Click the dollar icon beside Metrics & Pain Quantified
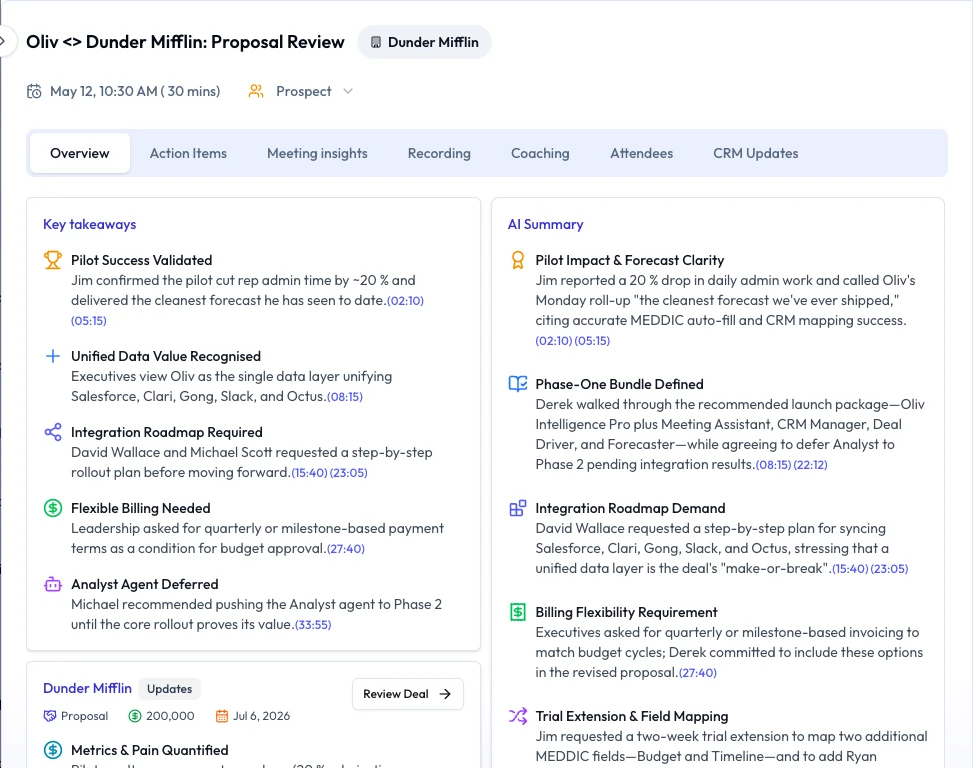Screen dimensions: 973x768 coord(53,750)
